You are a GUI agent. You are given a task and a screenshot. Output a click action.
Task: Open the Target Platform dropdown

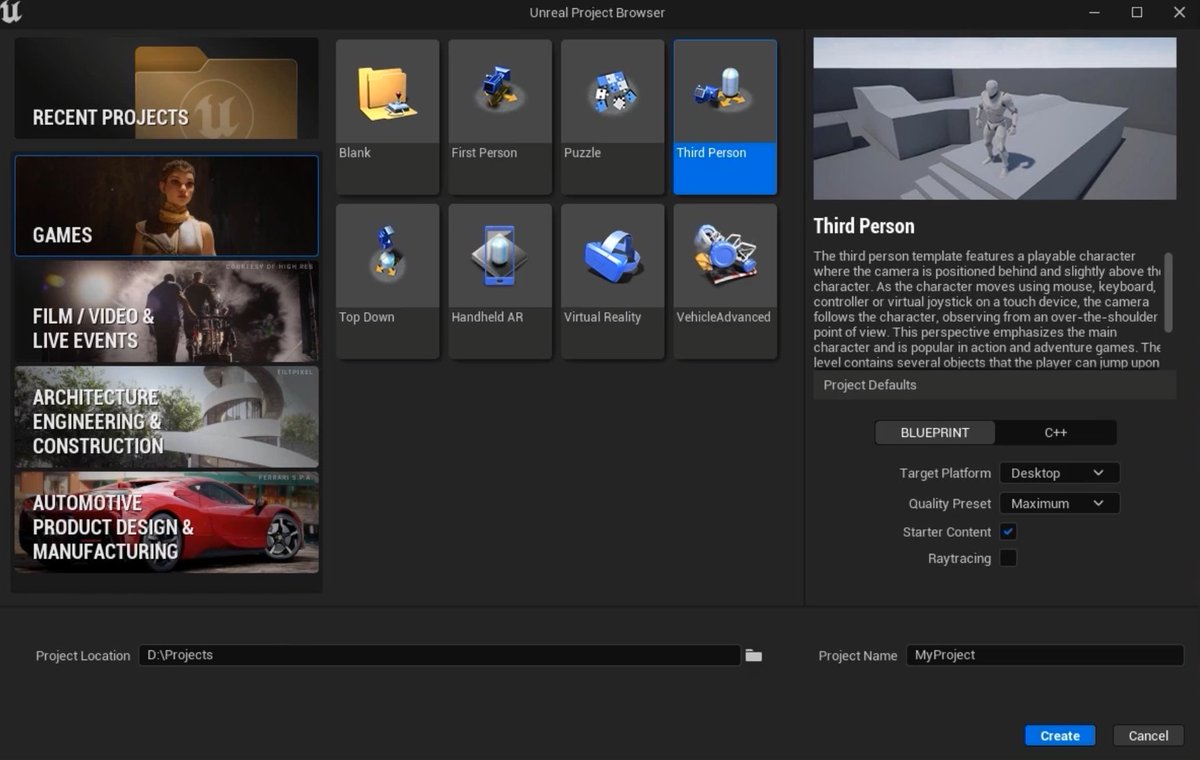point(1059,473)
